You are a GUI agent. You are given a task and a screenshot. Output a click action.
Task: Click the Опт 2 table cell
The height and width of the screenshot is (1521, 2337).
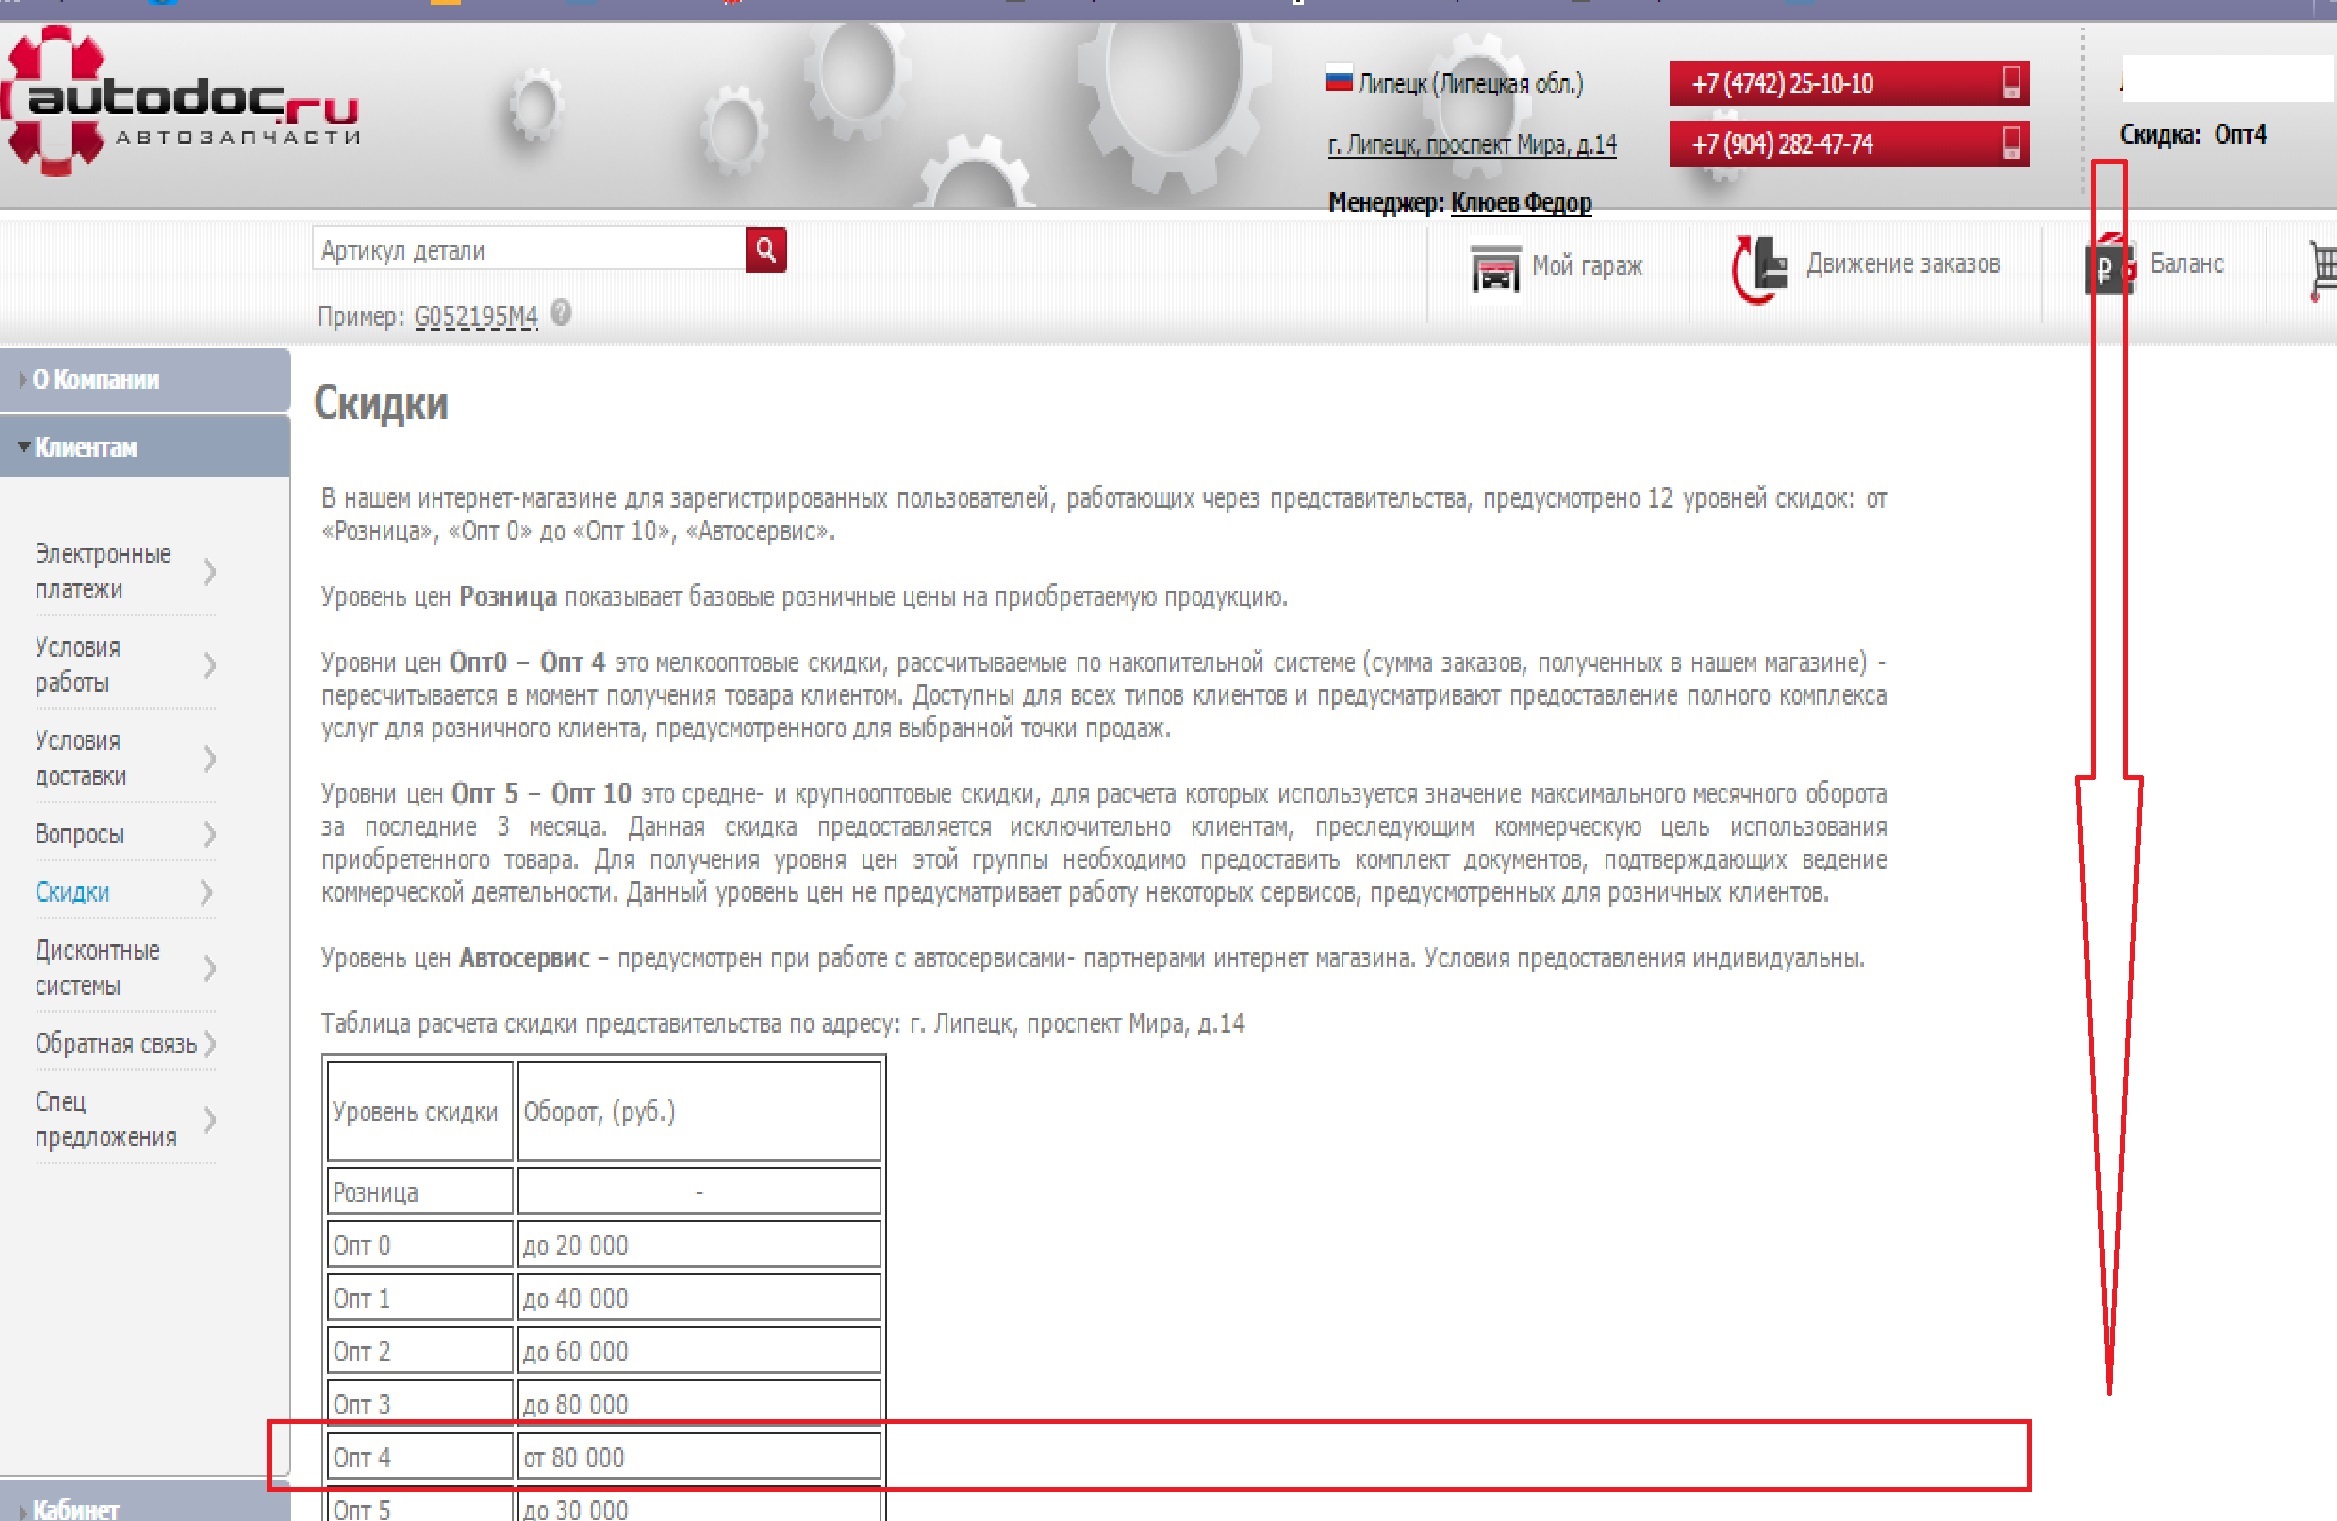coord(420,1350)
